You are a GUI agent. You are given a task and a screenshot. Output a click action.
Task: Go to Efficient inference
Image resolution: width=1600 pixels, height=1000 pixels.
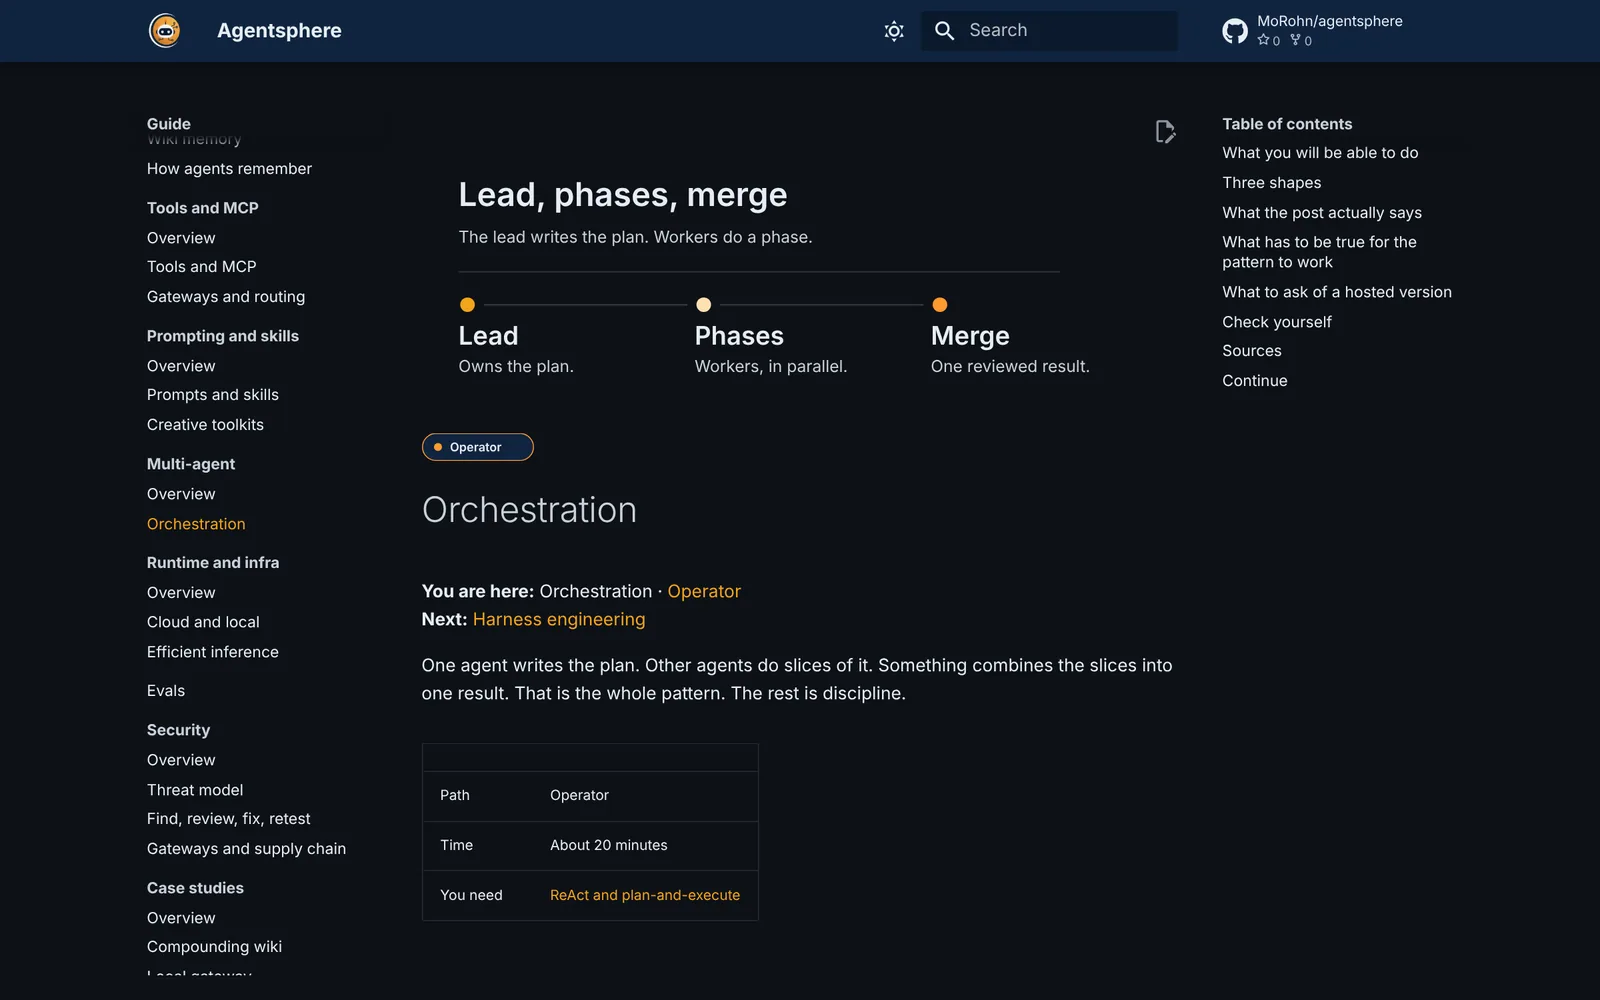pyautogui.click(x=213, y=652)
